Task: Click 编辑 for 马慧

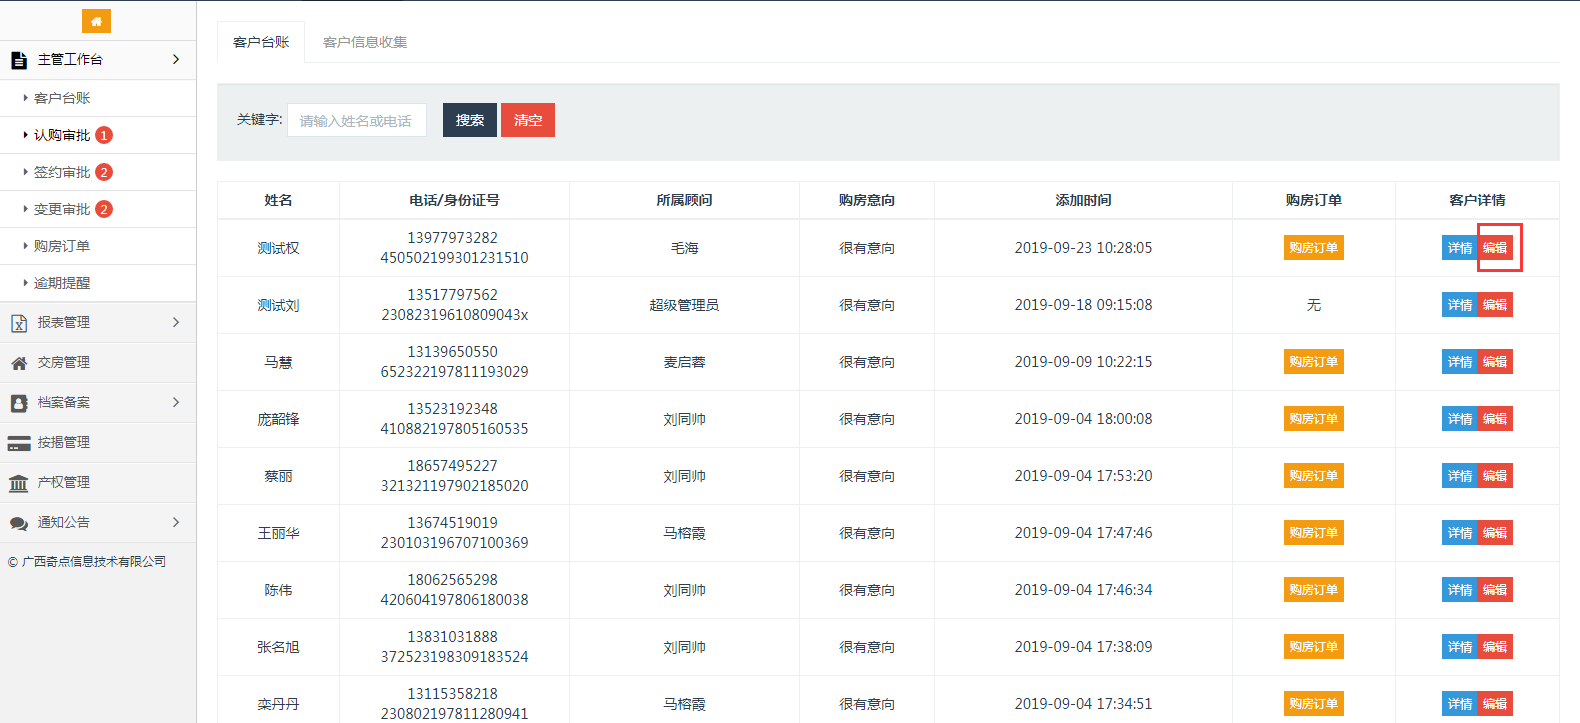Action: tap(1495, 362)
